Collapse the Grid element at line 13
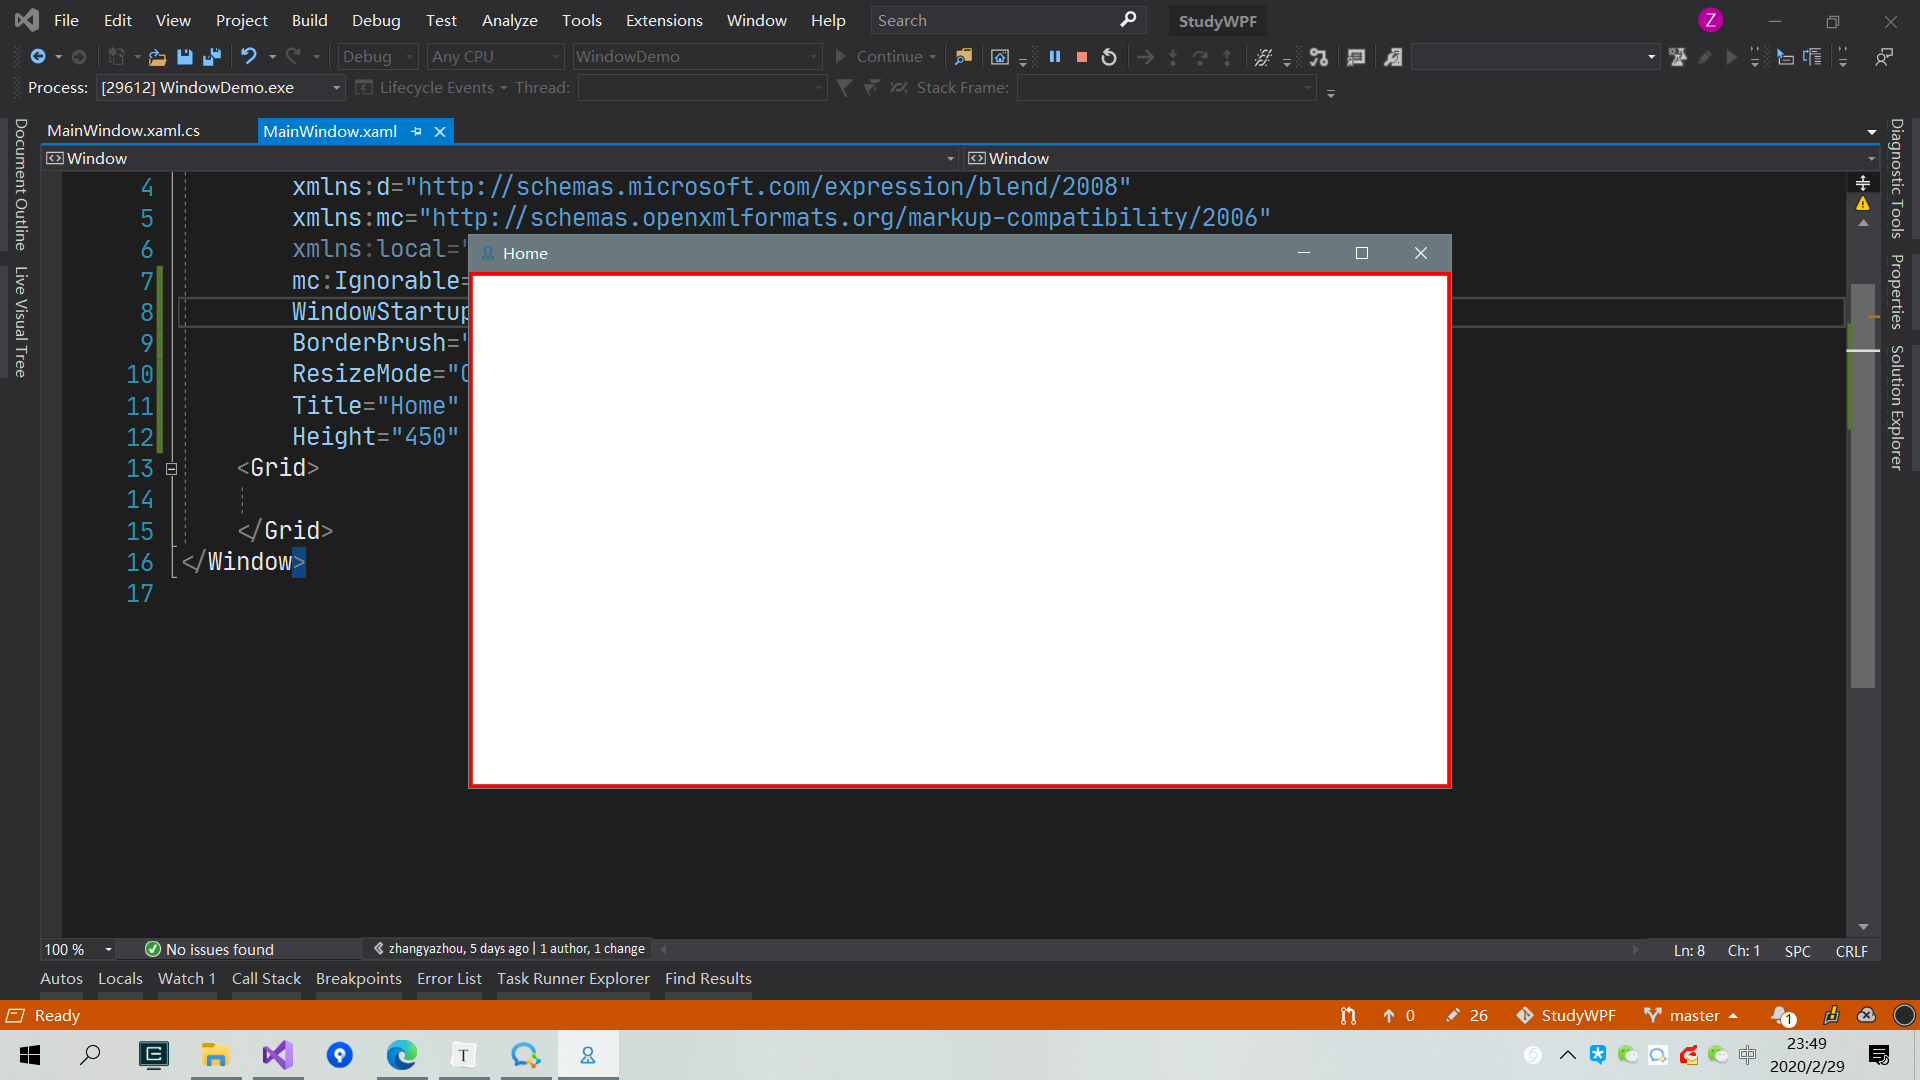 coord(171,468)
